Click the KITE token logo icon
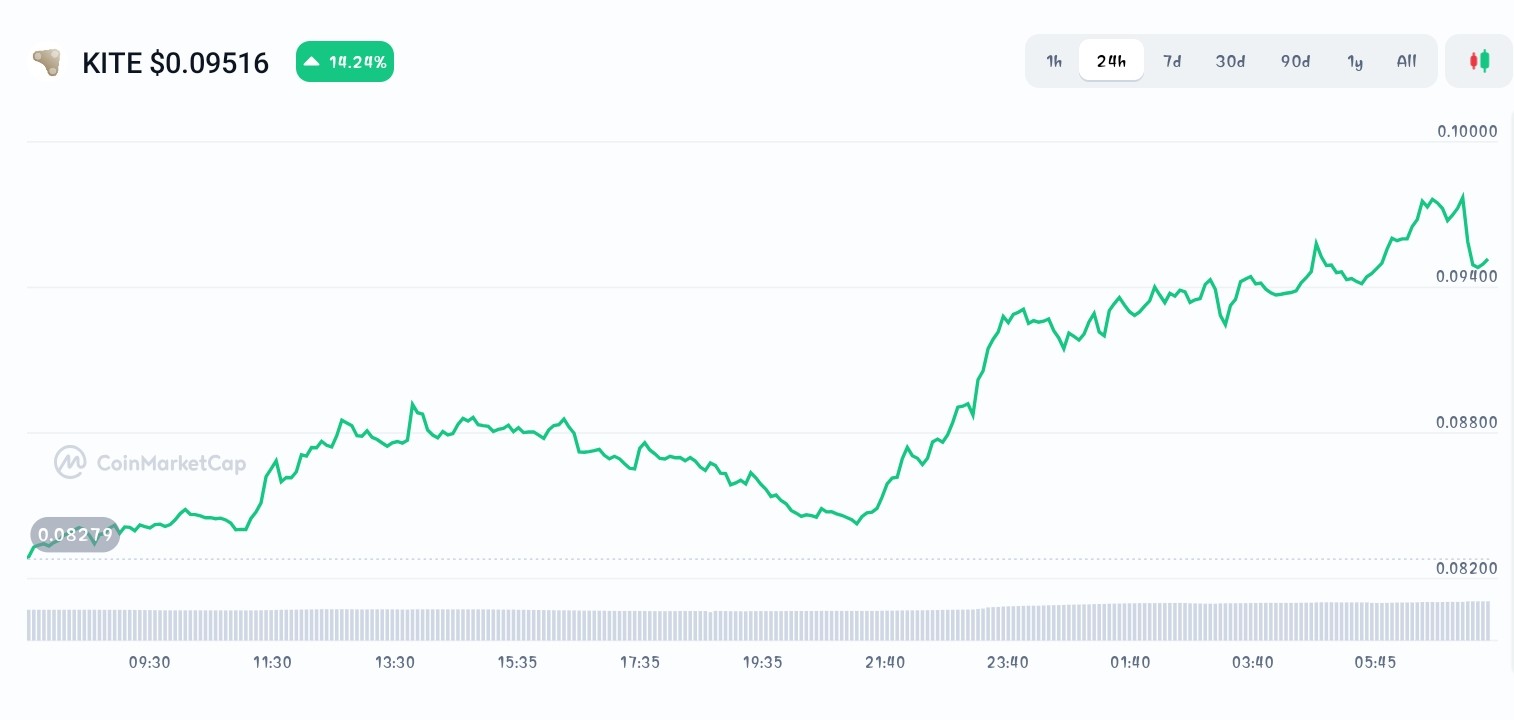The width and height of the screenshot is (1514, 720). pos(45,63)
